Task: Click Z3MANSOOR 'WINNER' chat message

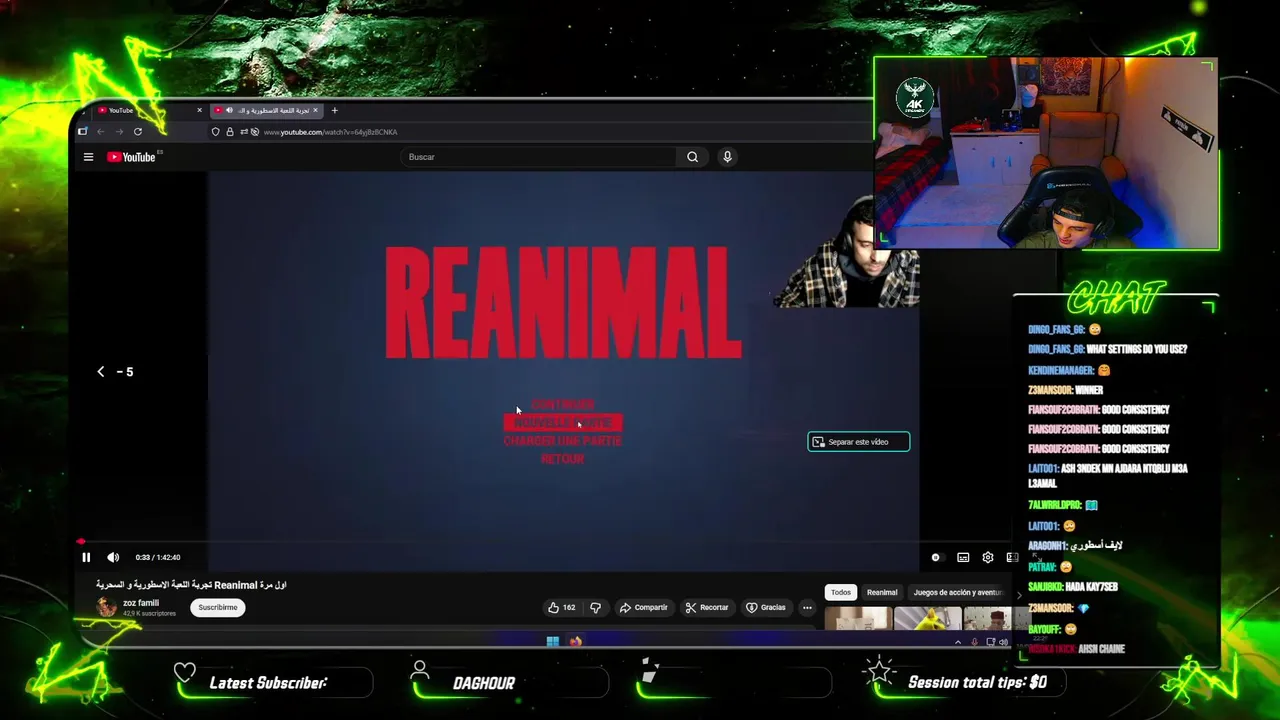Action: tap(1066, 389)
